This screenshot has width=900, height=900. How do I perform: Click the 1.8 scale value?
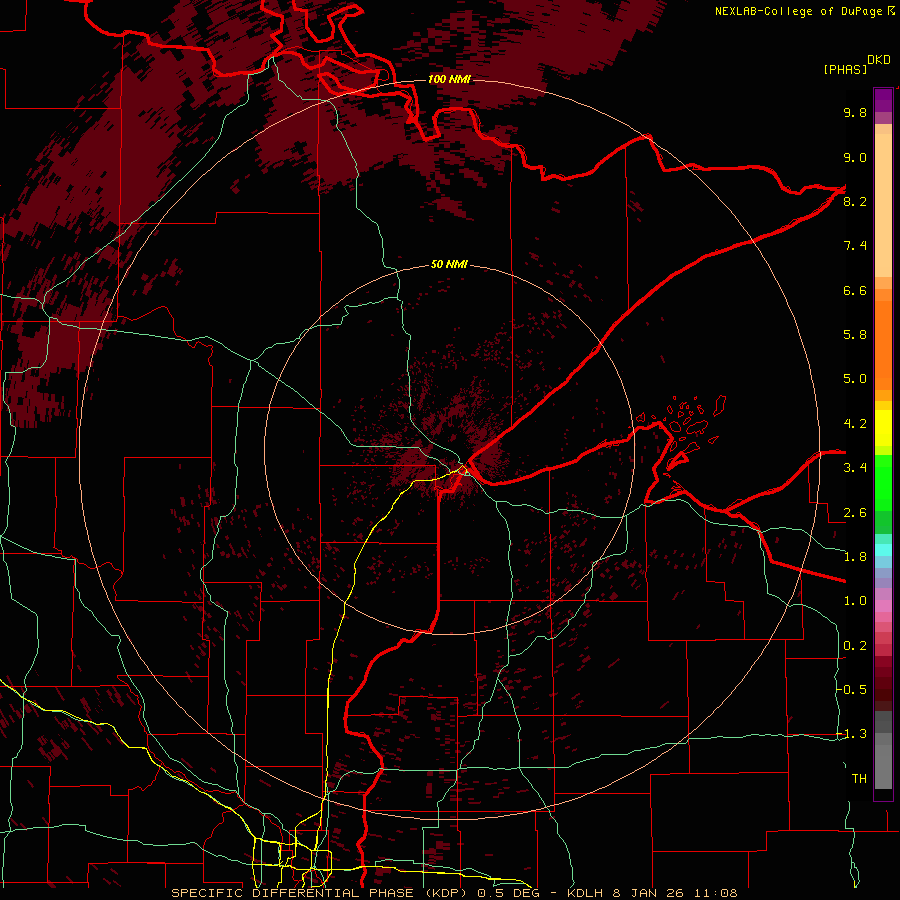pos(855,557)
